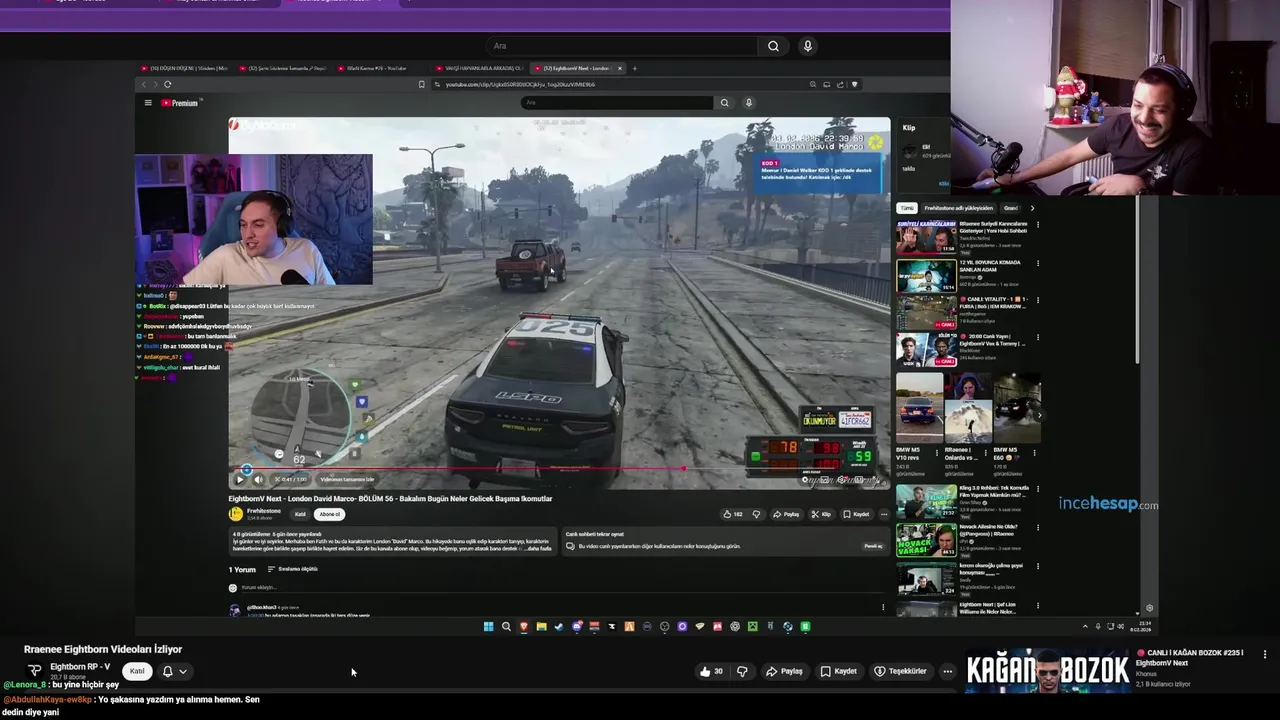This screenshot has width=1280, height=720.
Task: Open the Frwhitestone channel avatar
Action: (x=236, y=514)
